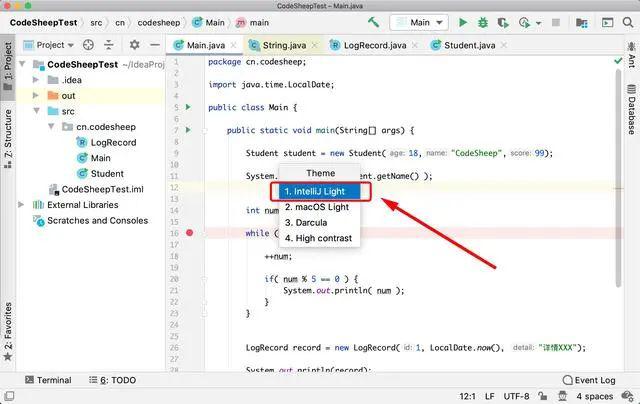Open the profiler dropdown arrow
The height and width of the screenshot is (404, 640).
coord(538,23)
